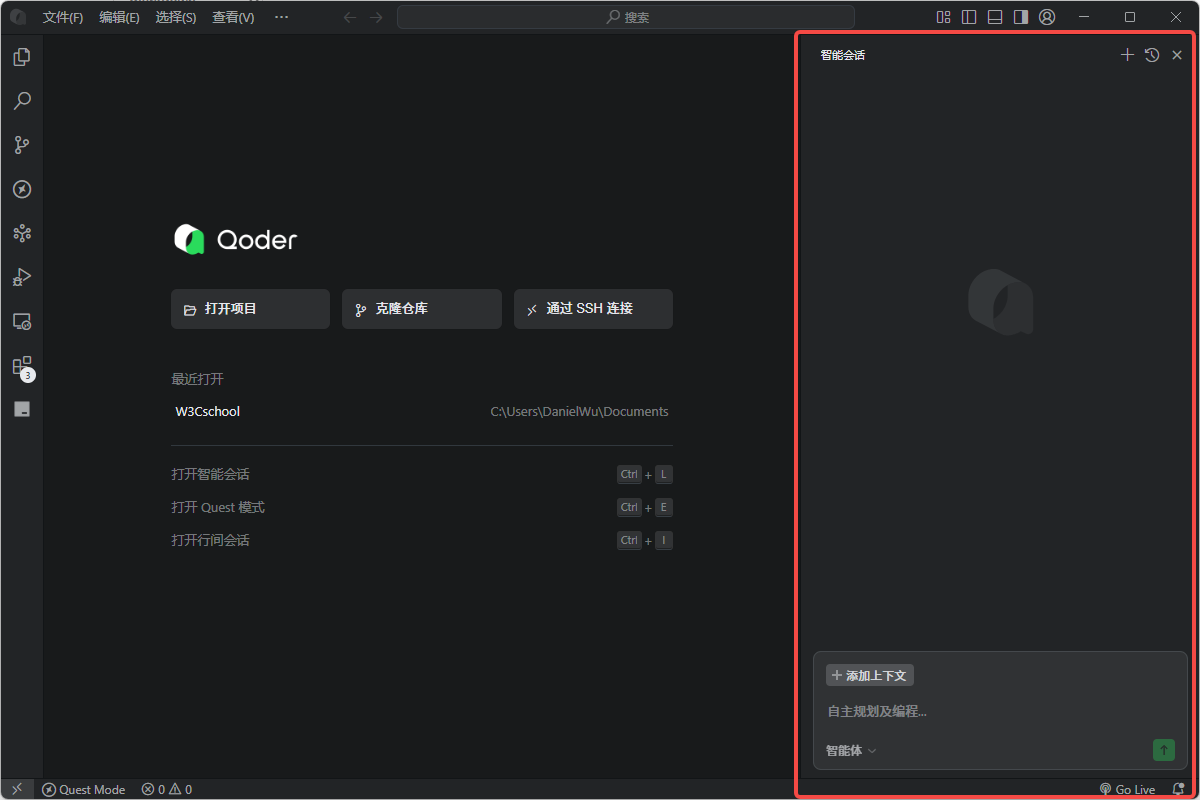
Task: Open the account profile icon
Action: [x=1047, y=17]
